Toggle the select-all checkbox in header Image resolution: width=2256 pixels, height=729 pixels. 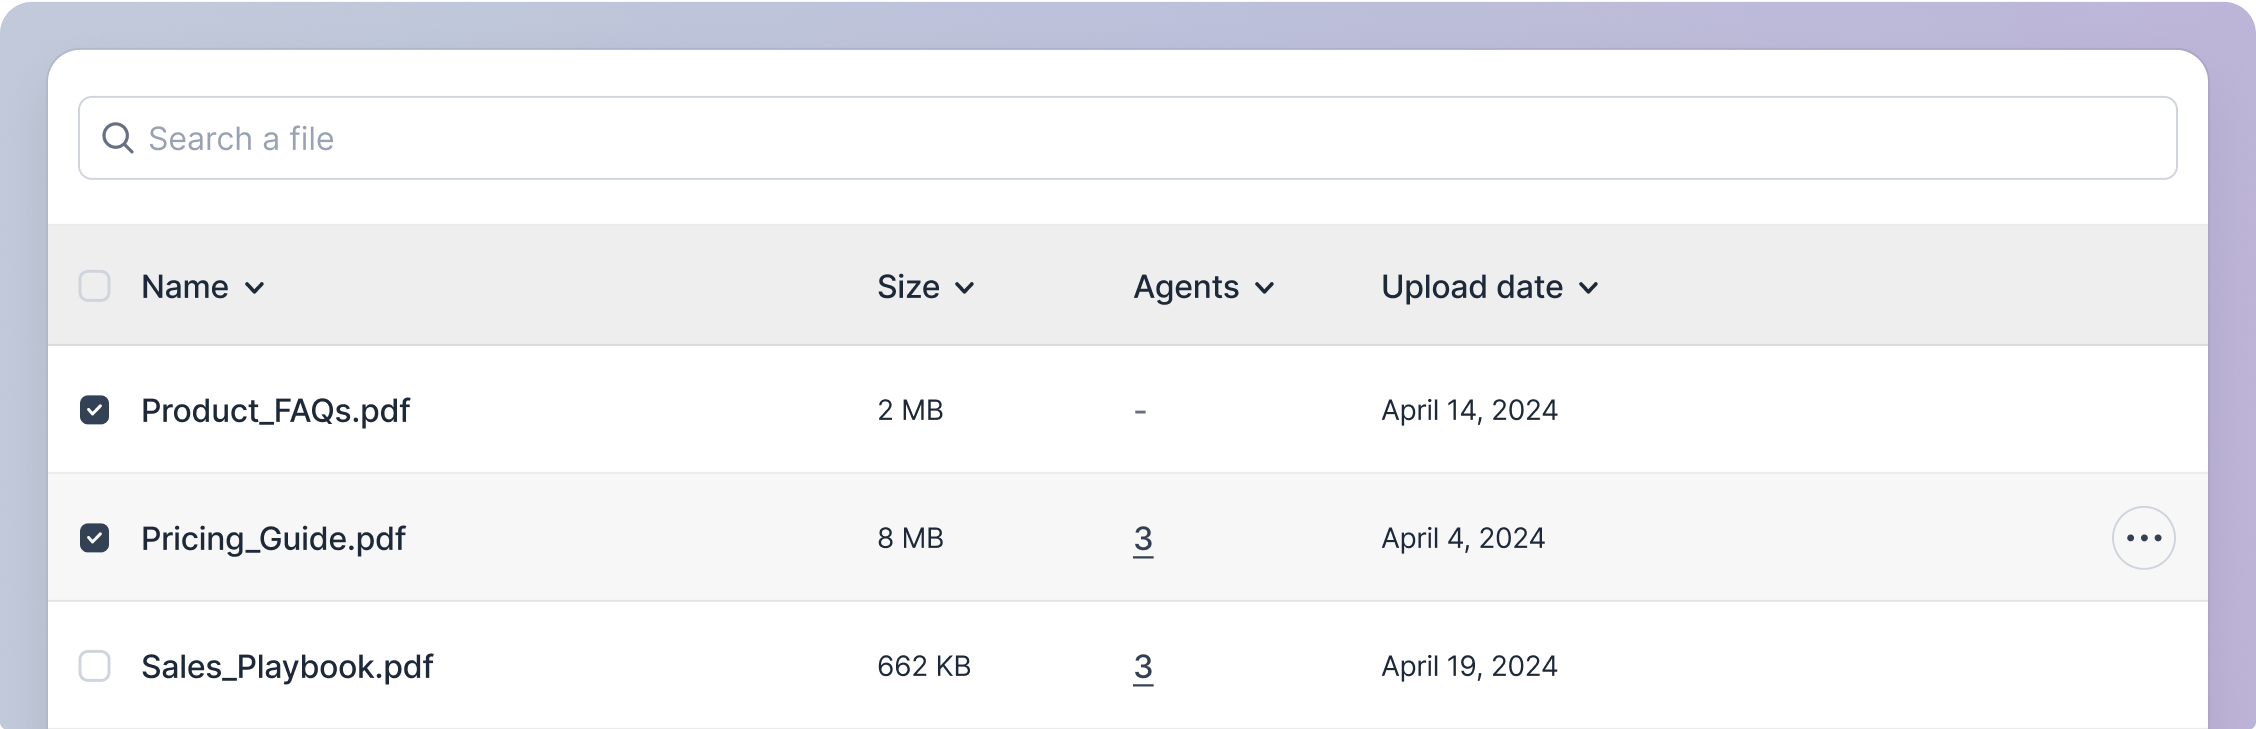[95, 286]
